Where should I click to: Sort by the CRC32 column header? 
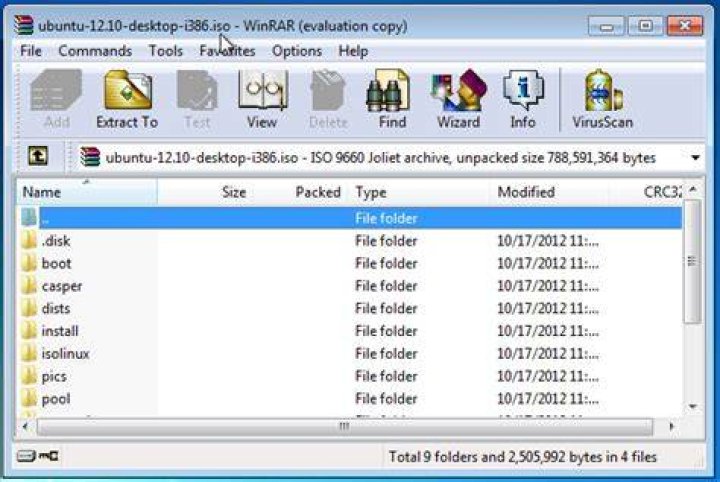(x=646, y=192)
